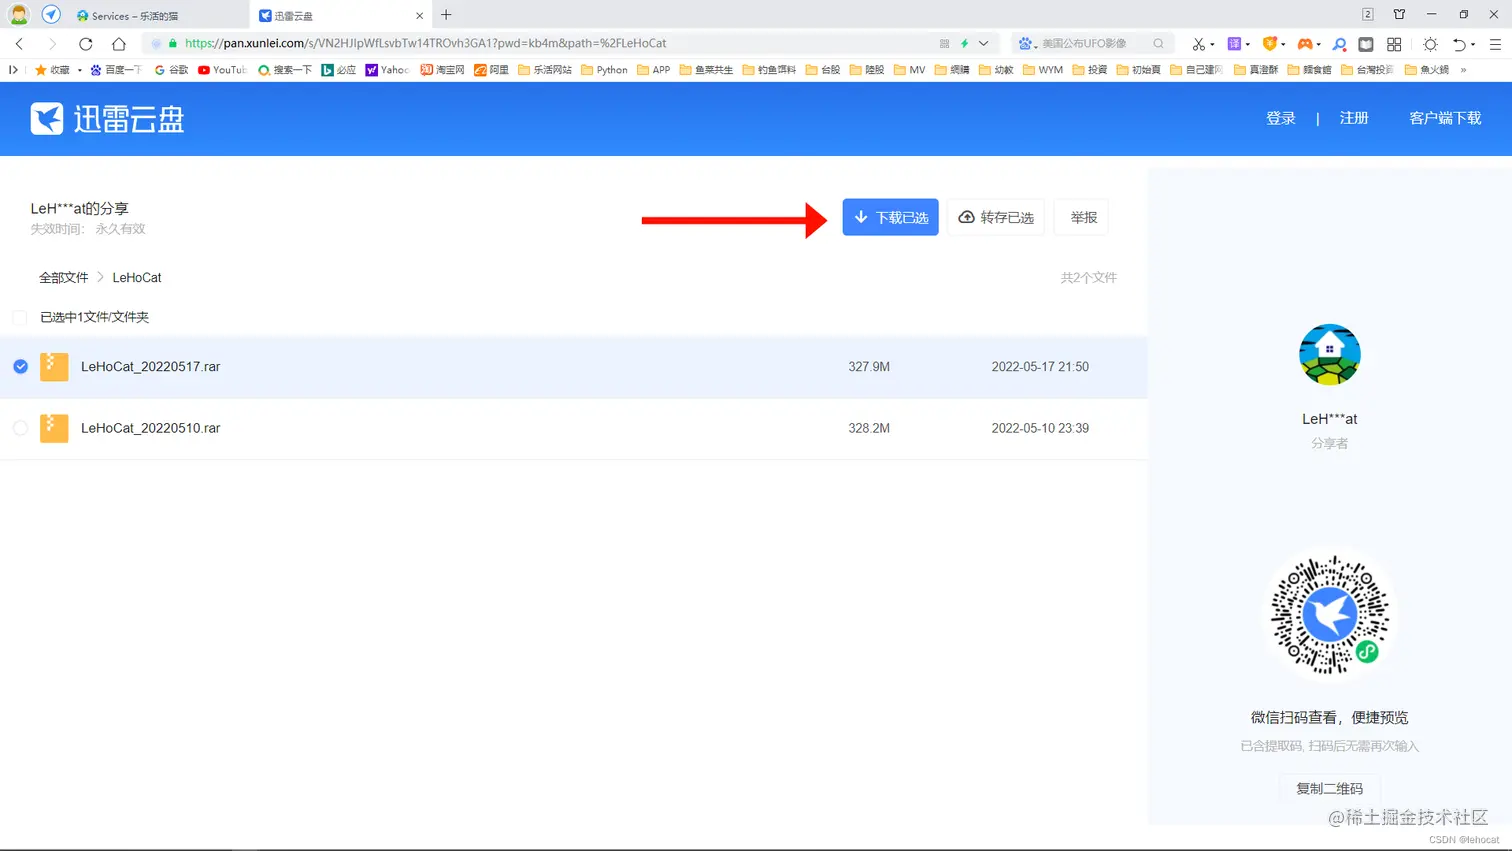Open the undo restore icon dropdown arrow
This screenshot has height=851, width=1512.
(x=1473, y=45)
